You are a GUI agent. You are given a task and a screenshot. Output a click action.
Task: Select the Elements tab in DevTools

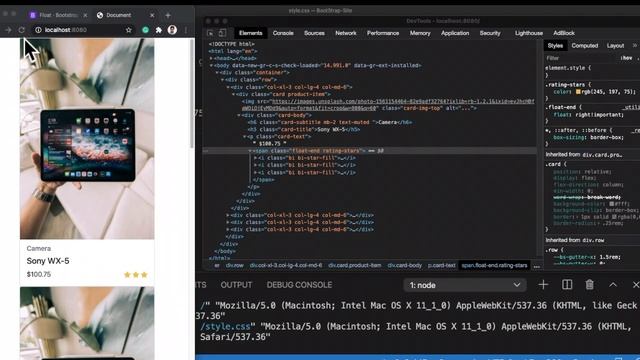[250, 33]
